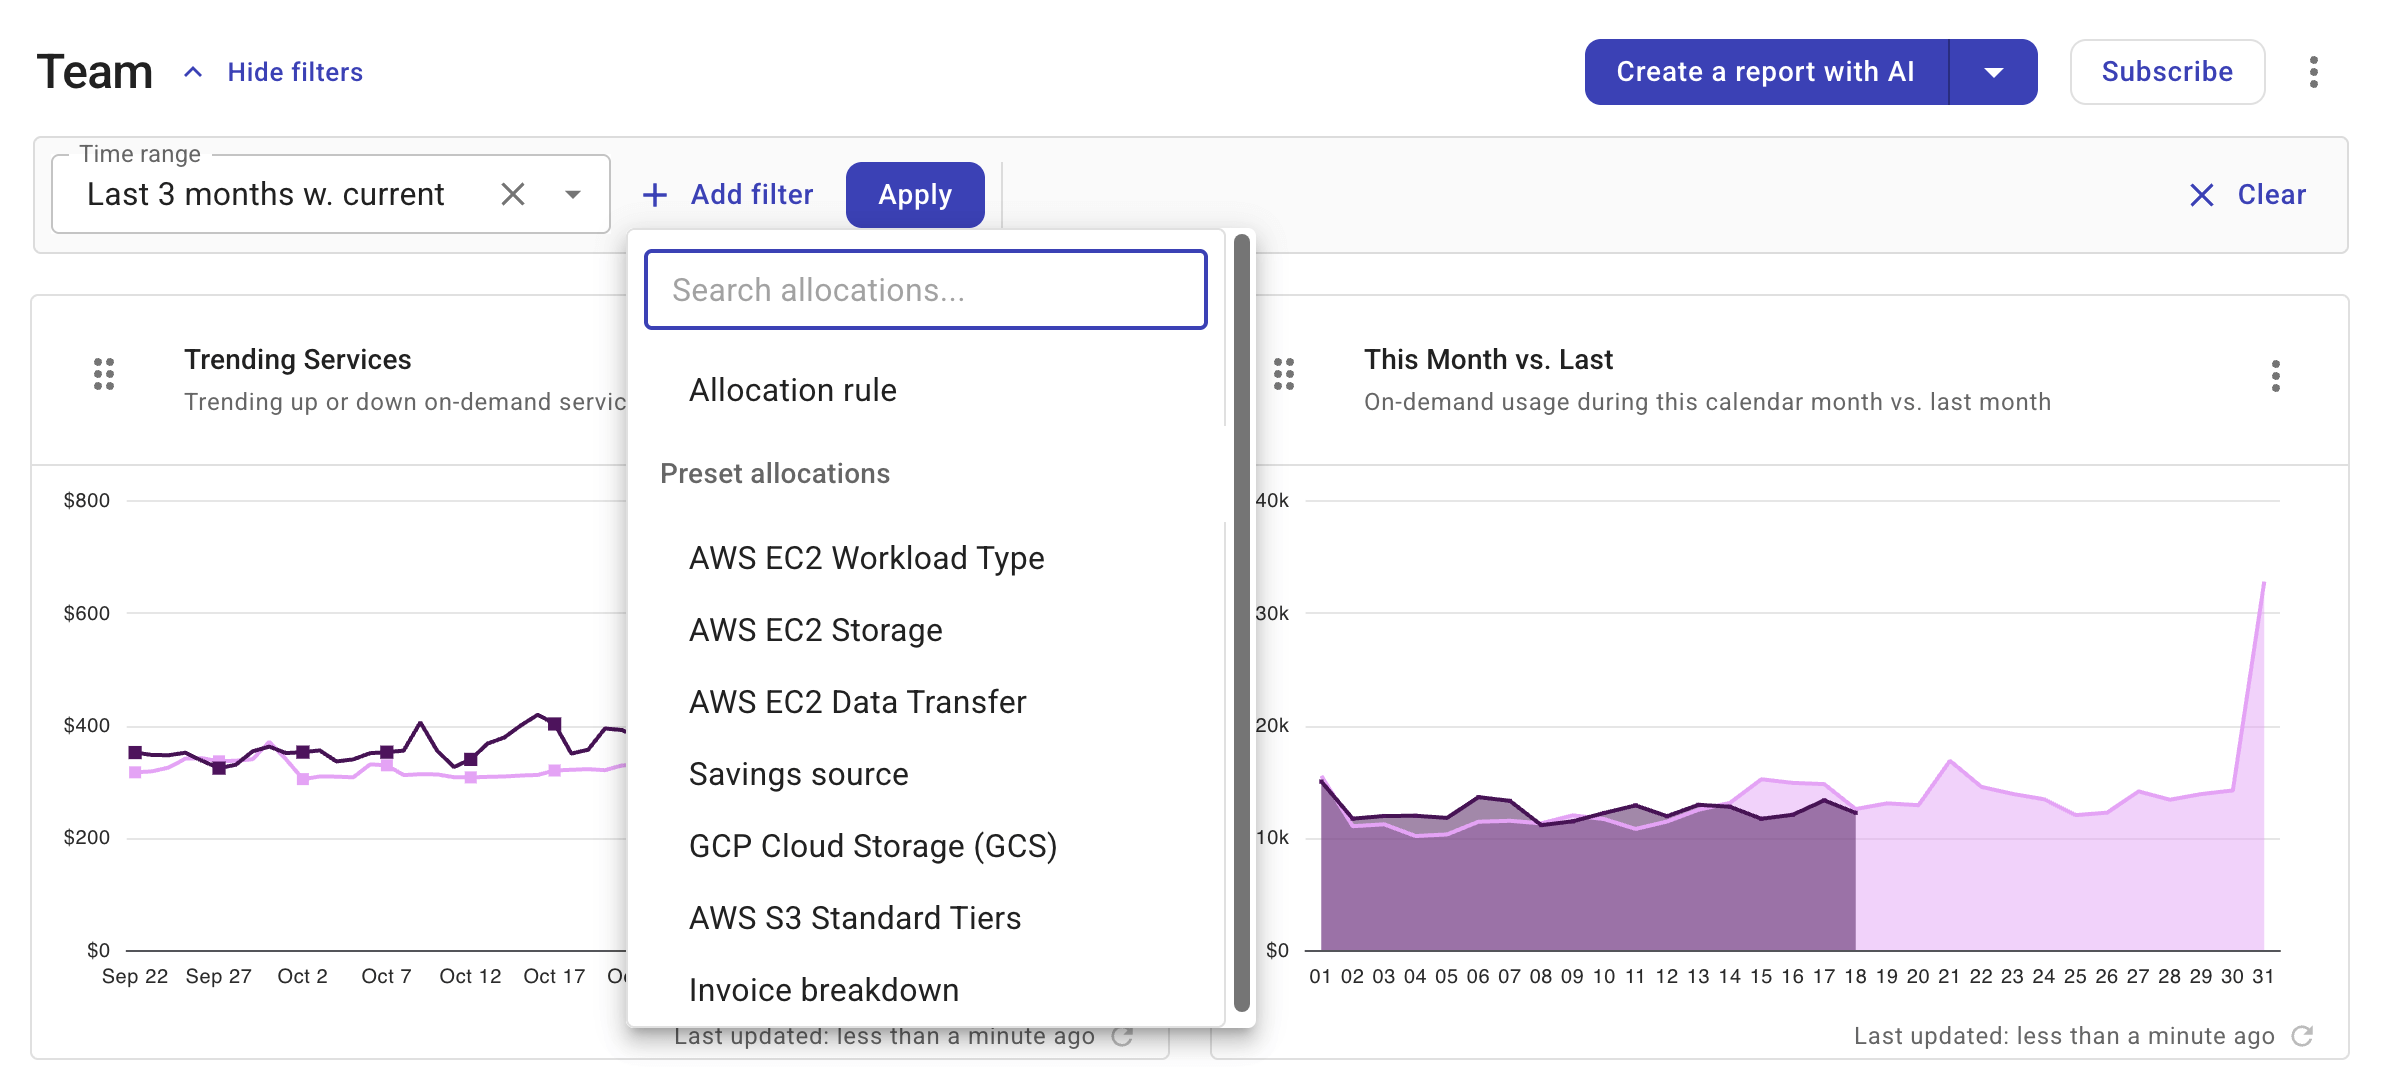Select the Invoice breakdown preset allocation
Image resolution: width=2392 pixels, height=1086 pixels.
[821, 989]
